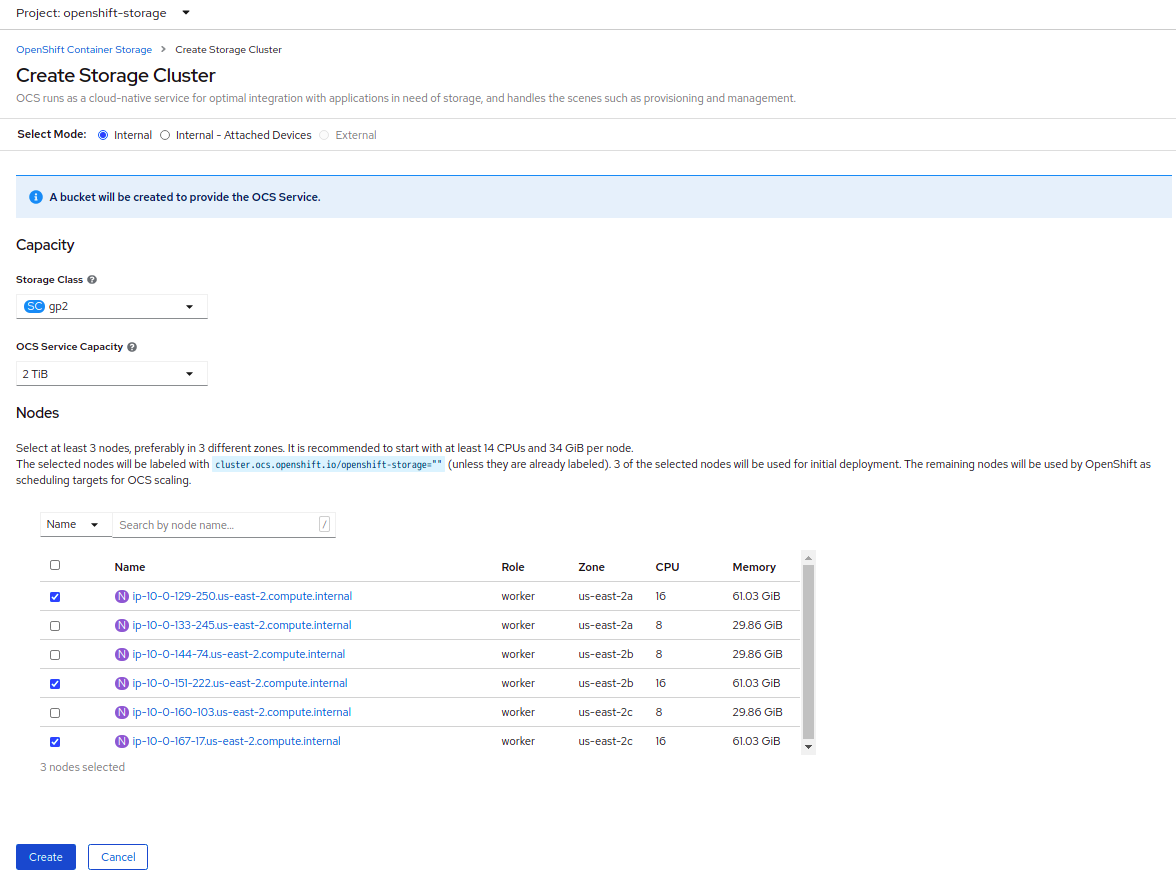
Task: Click node icon for ip-10-0-133-245
Action: pyautogui.click(x=122, y=626)
